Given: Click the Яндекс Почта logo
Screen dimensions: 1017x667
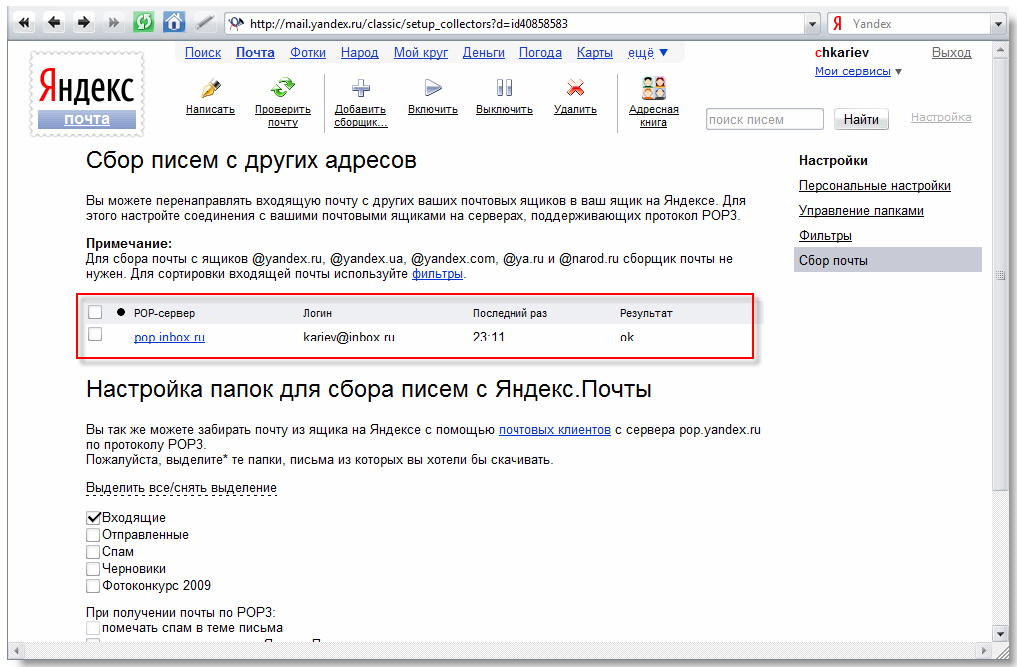Looking at the screenshot, I should [87, 95].
